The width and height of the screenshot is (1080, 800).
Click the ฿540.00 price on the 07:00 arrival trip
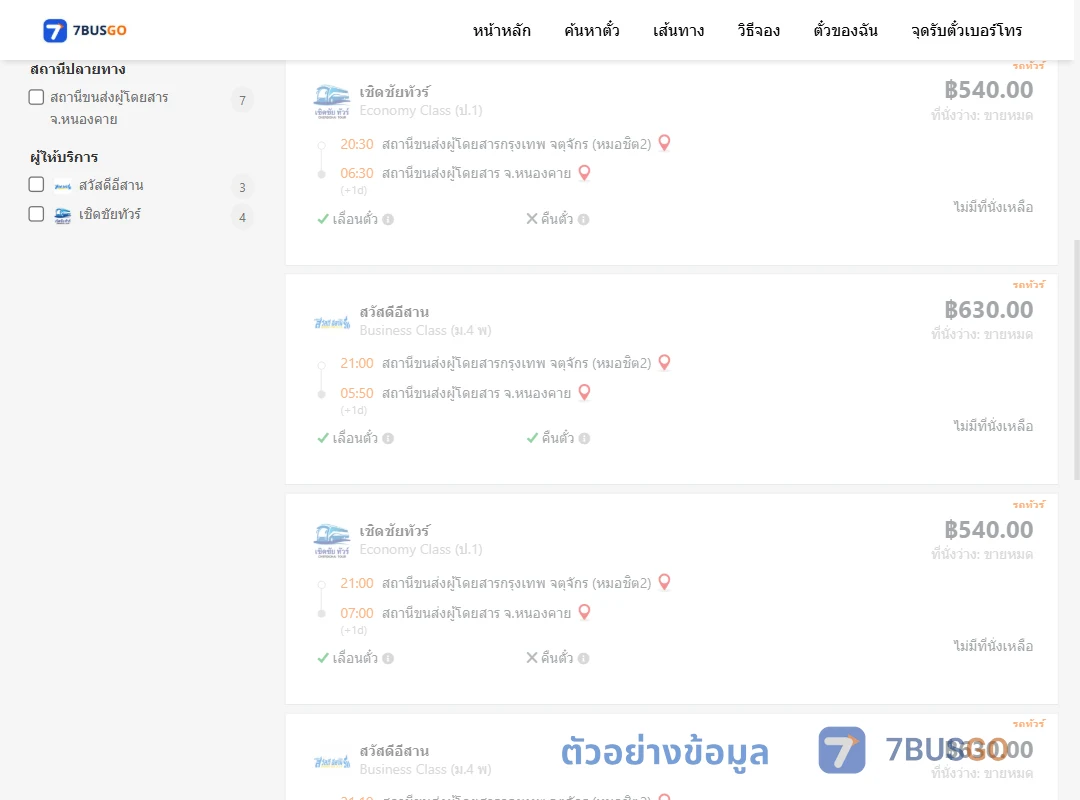coord(988,529)
